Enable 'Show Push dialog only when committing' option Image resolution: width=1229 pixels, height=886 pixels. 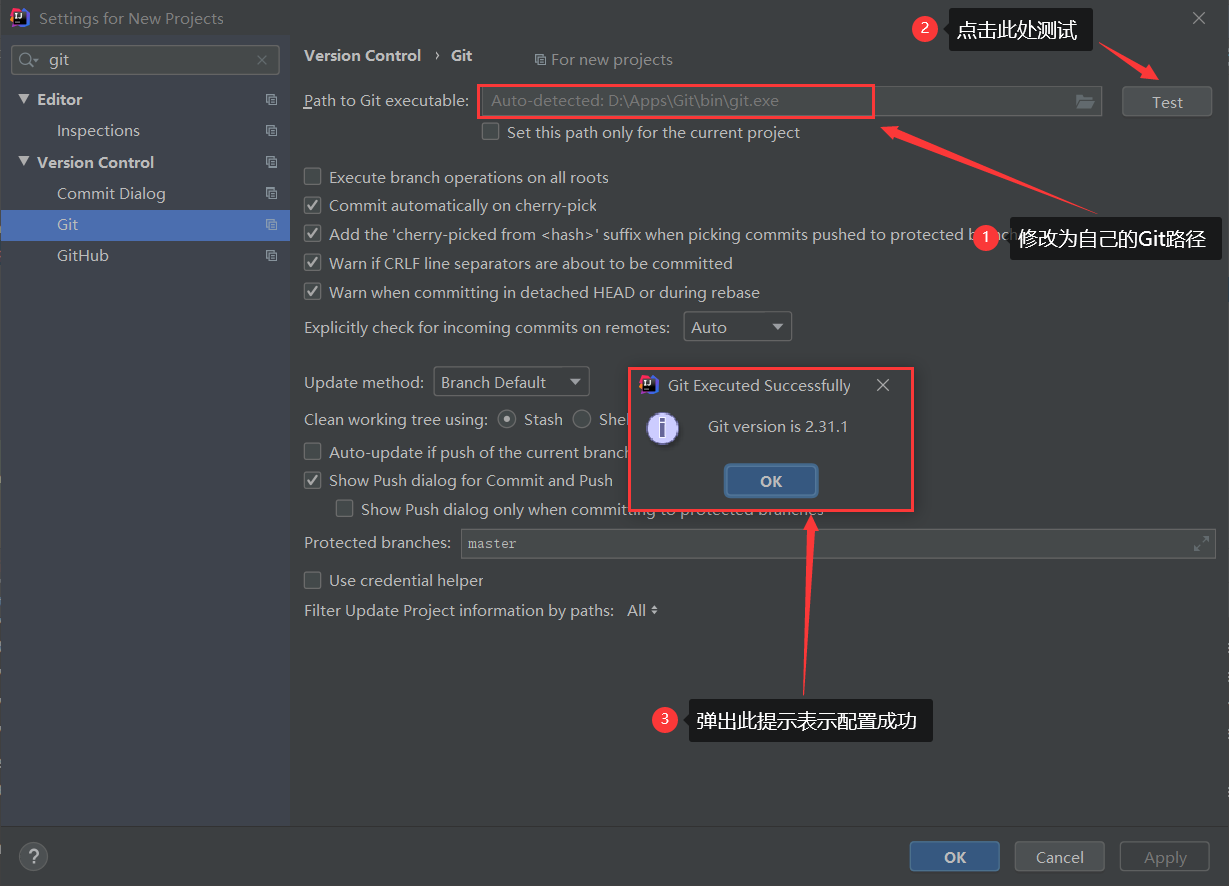pos(345,509)
